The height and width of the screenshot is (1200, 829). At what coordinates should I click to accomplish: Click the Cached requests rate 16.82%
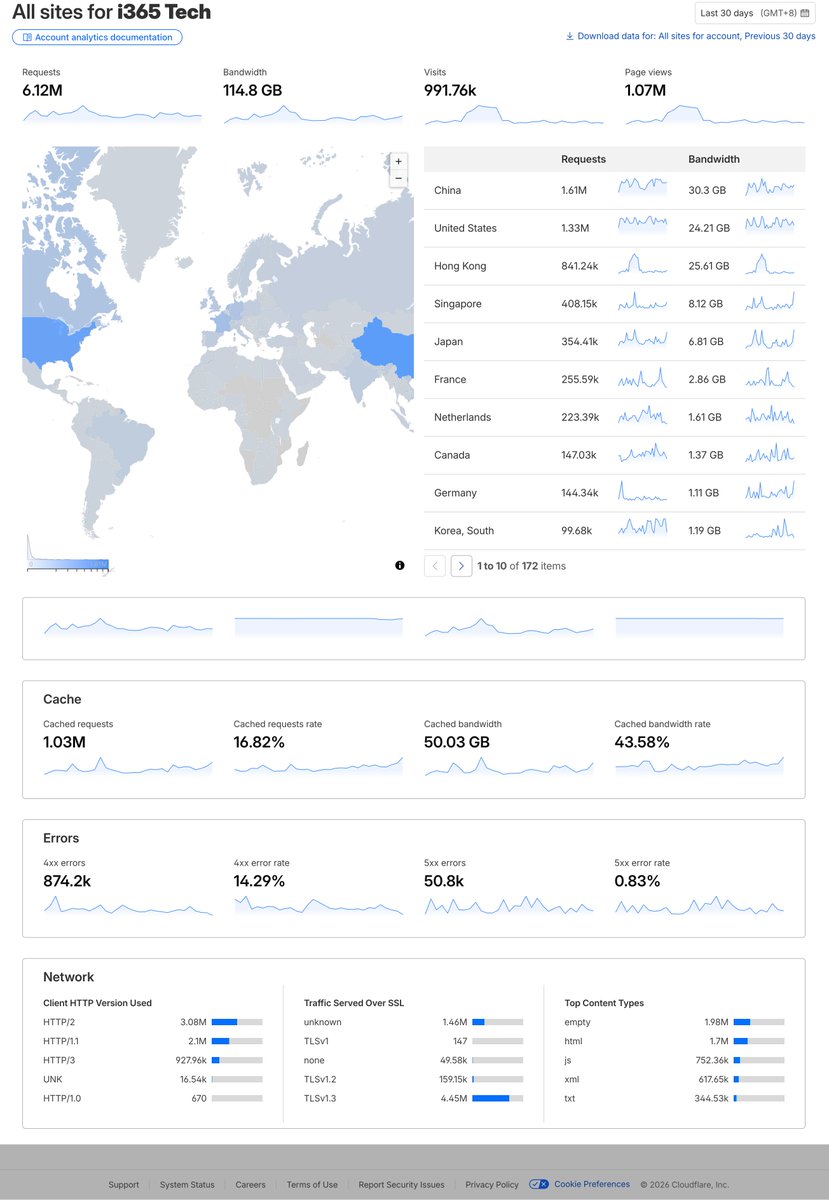click(x=259, y=742)
